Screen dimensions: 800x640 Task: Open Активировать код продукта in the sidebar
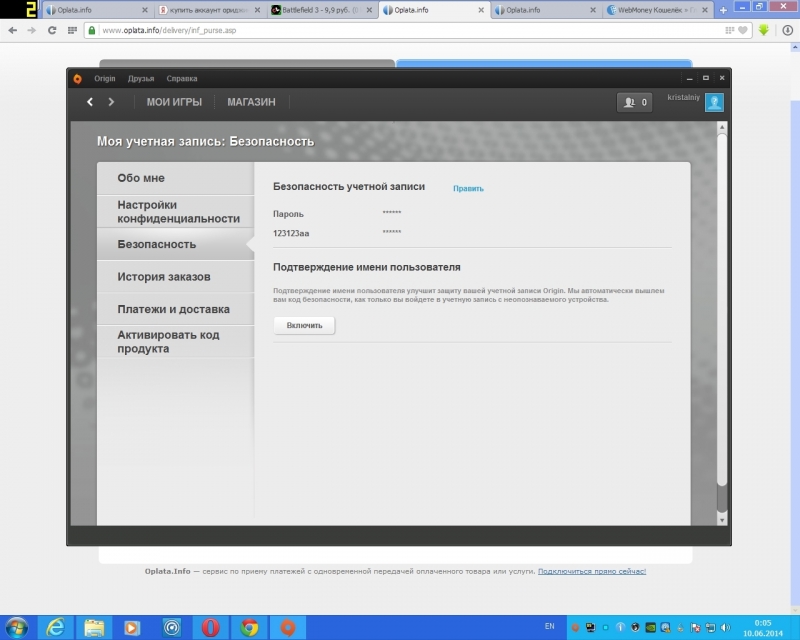click(x=176, y=342)
